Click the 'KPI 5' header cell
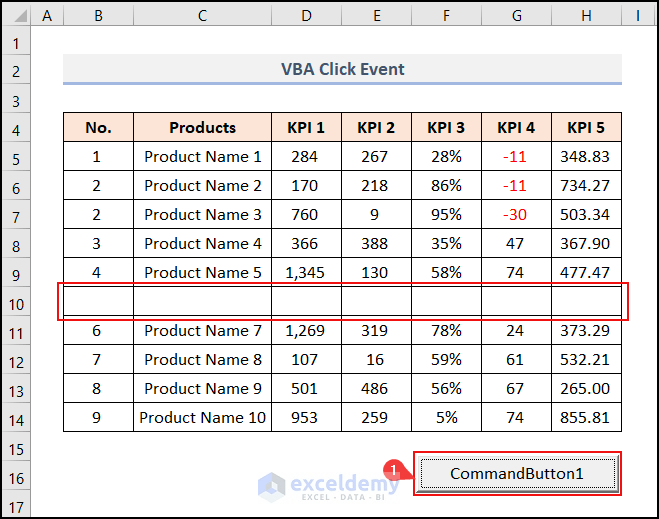 point(586,127)
